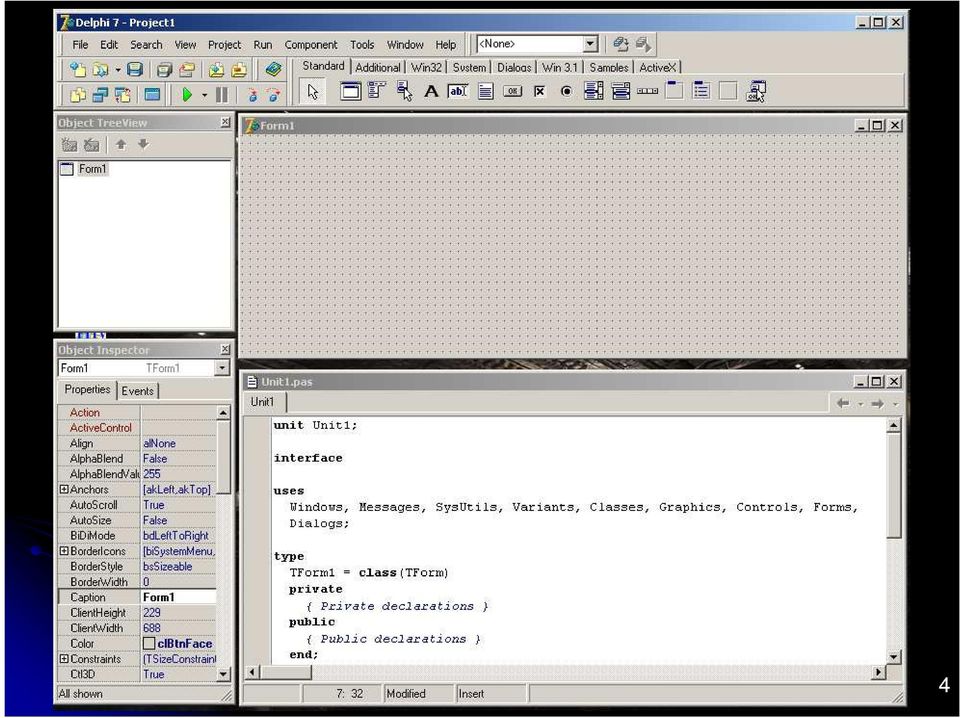Switch to the Additional palette tab

point(378,67)
